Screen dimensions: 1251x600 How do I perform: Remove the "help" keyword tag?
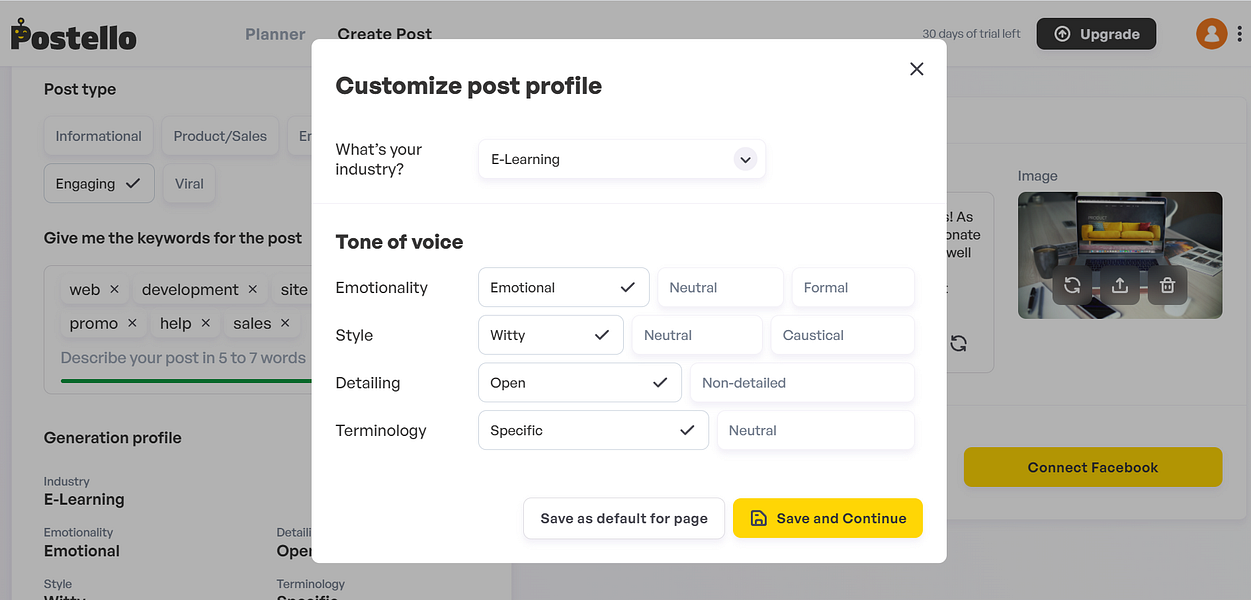205,323
